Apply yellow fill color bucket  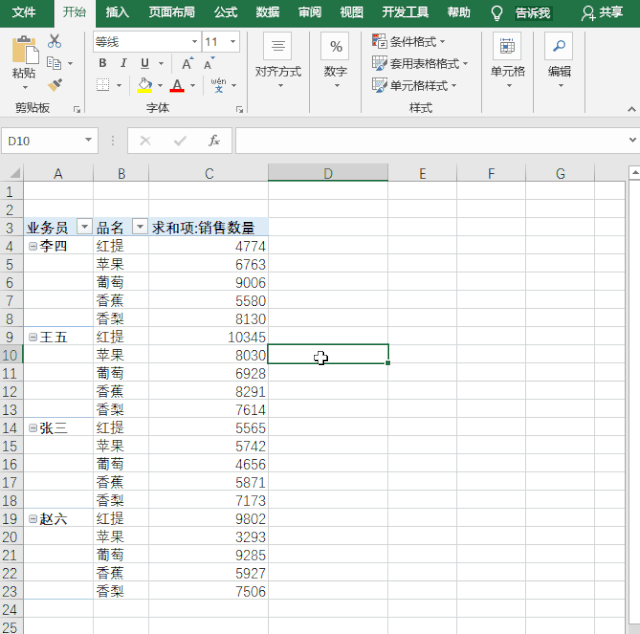[144, 85]
